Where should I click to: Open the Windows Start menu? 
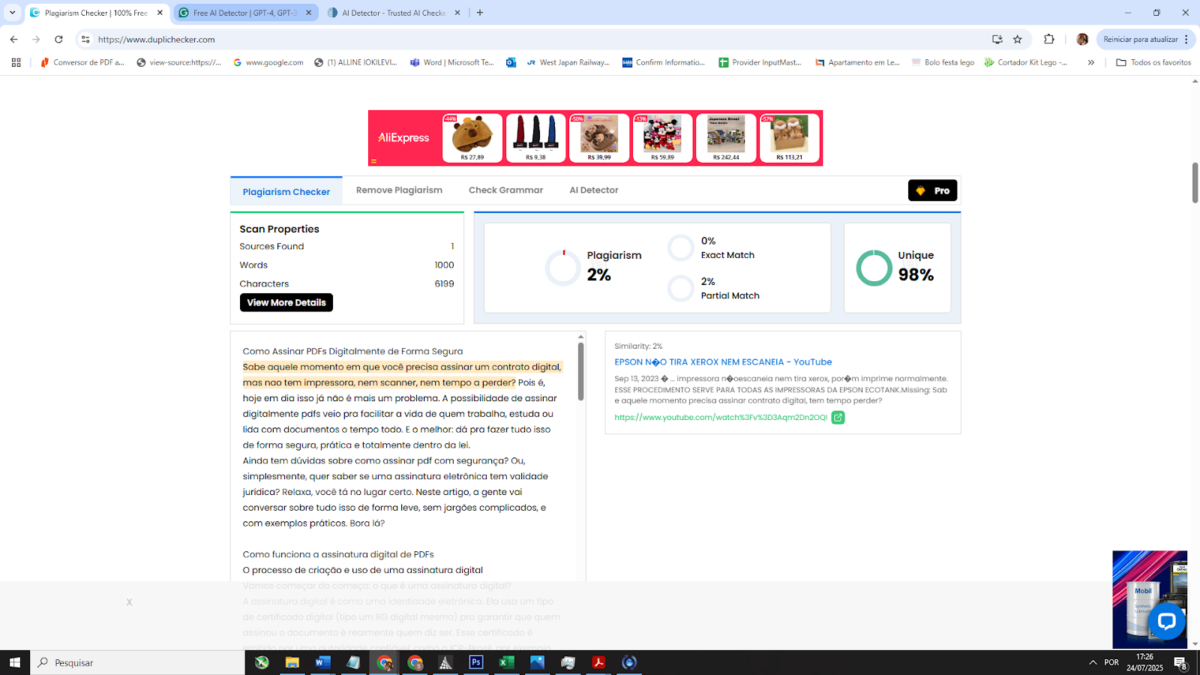(x=15, y=662)
